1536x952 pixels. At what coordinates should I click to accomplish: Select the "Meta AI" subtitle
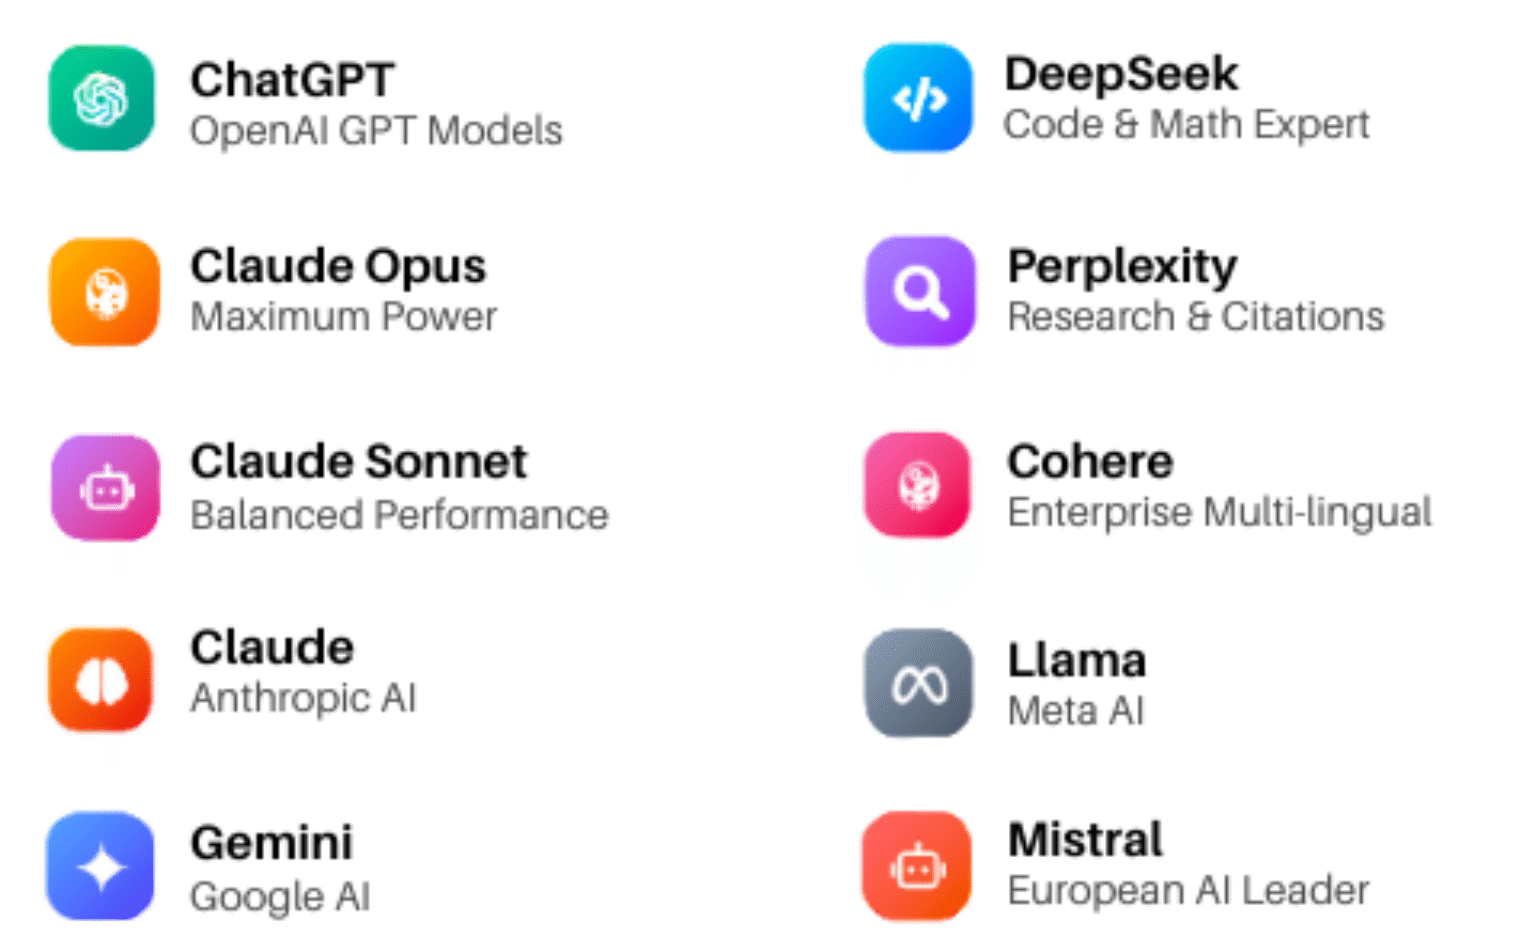click(1075, 711)
